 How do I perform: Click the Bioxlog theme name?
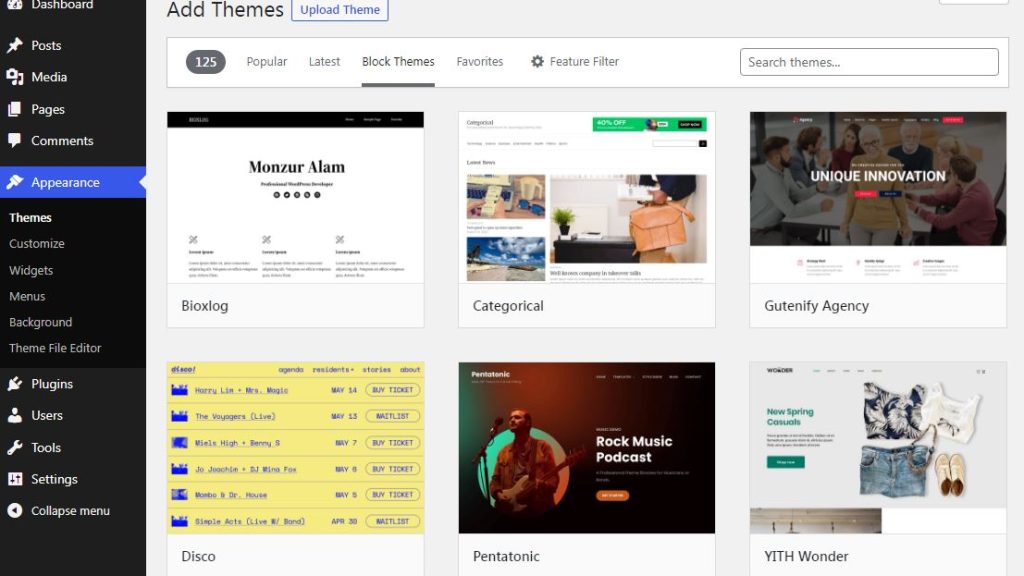click(204, 306)
